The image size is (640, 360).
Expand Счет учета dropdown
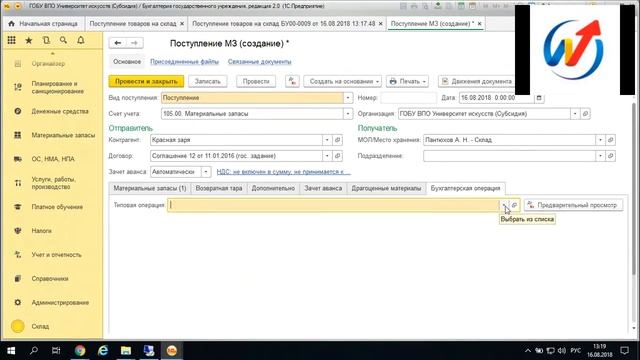point(348,114)
